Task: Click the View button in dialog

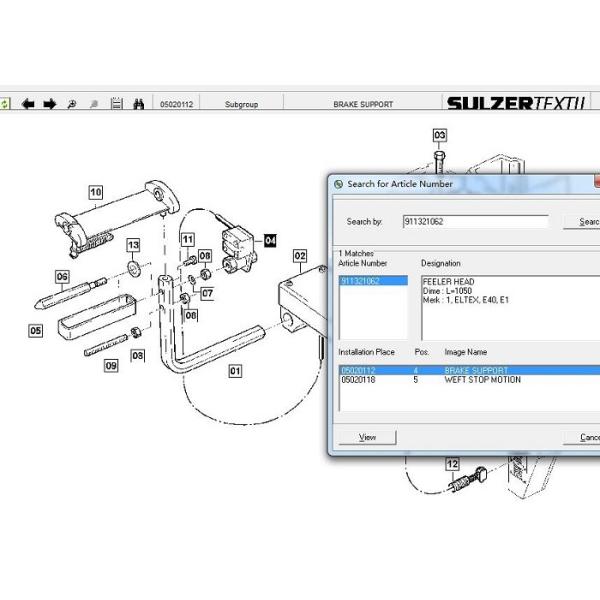Action: click(367, 437)
